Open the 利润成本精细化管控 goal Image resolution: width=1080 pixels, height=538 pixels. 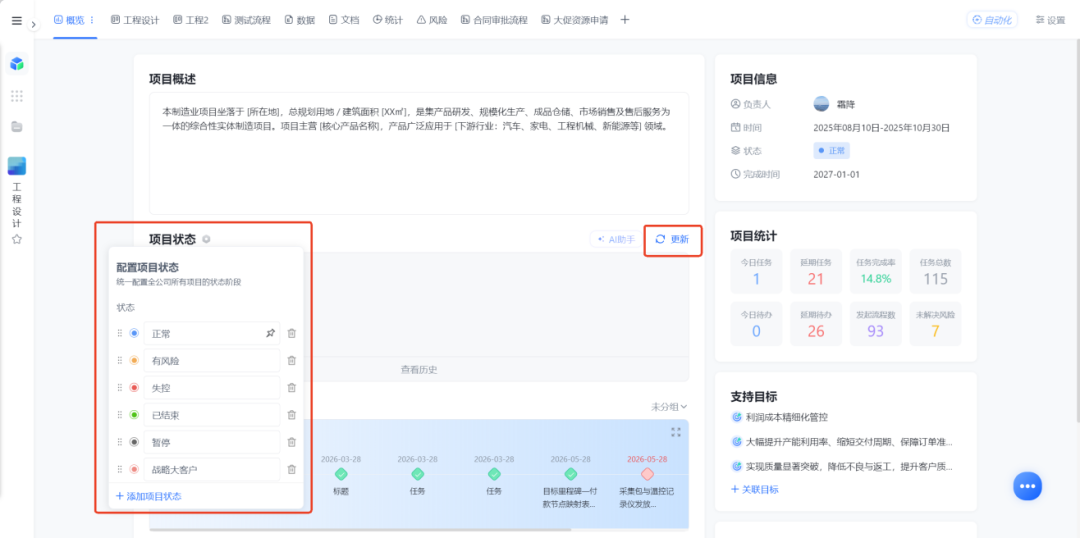tap(787, 417)
